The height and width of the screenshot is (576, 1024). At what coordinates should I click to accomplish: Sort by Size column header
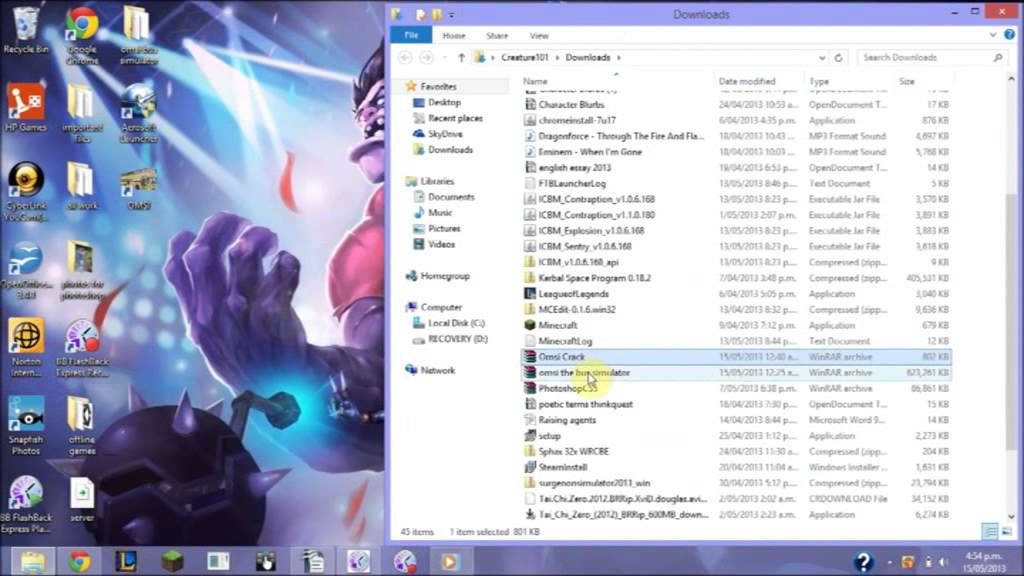pyautogui.click(x=906, y=81)
